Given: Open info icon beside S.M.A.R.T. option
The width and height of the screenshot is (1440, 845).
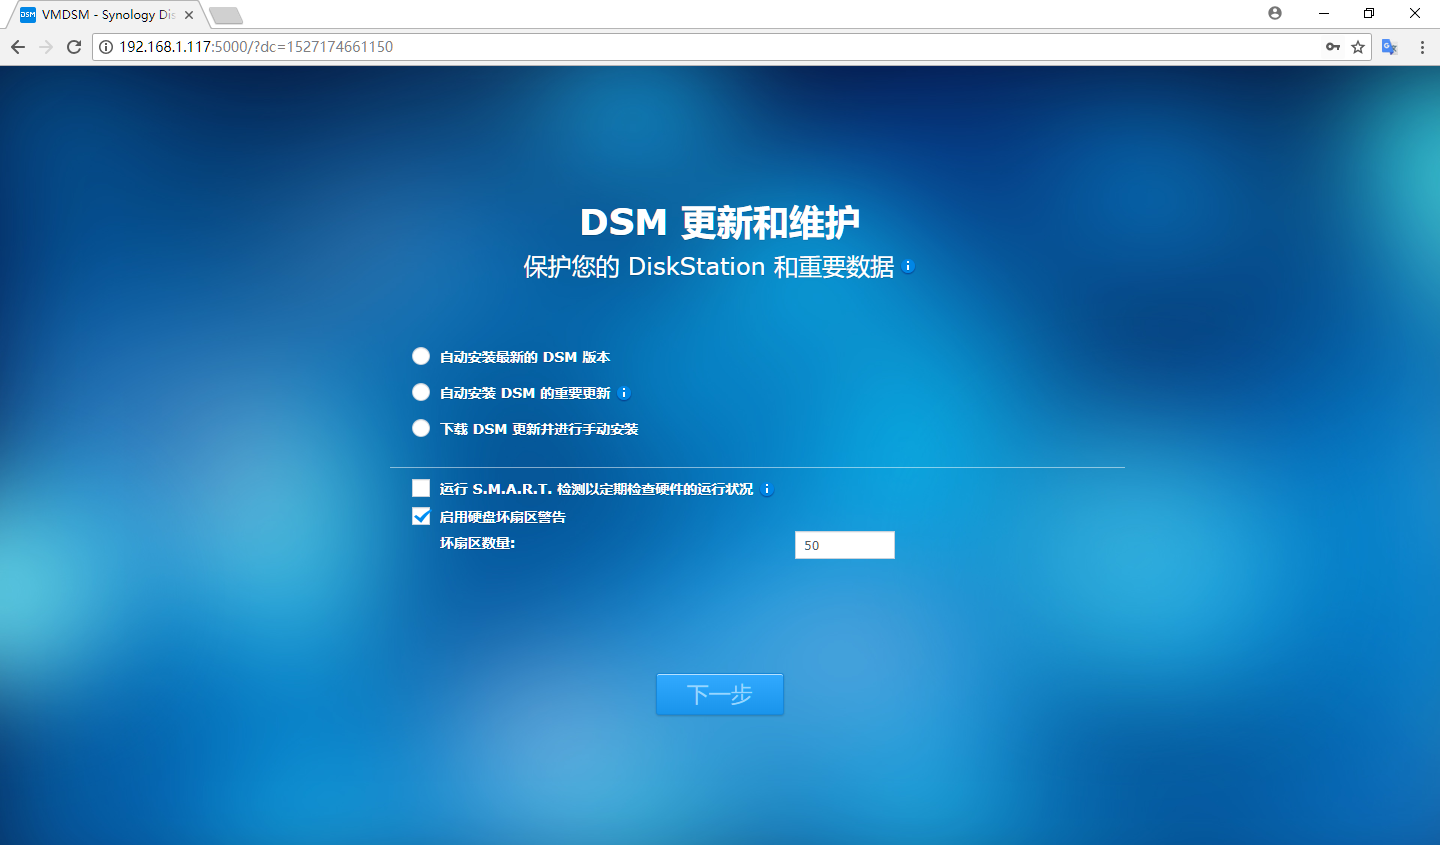Looking at the screenshot, I should (x=767, y=489).
